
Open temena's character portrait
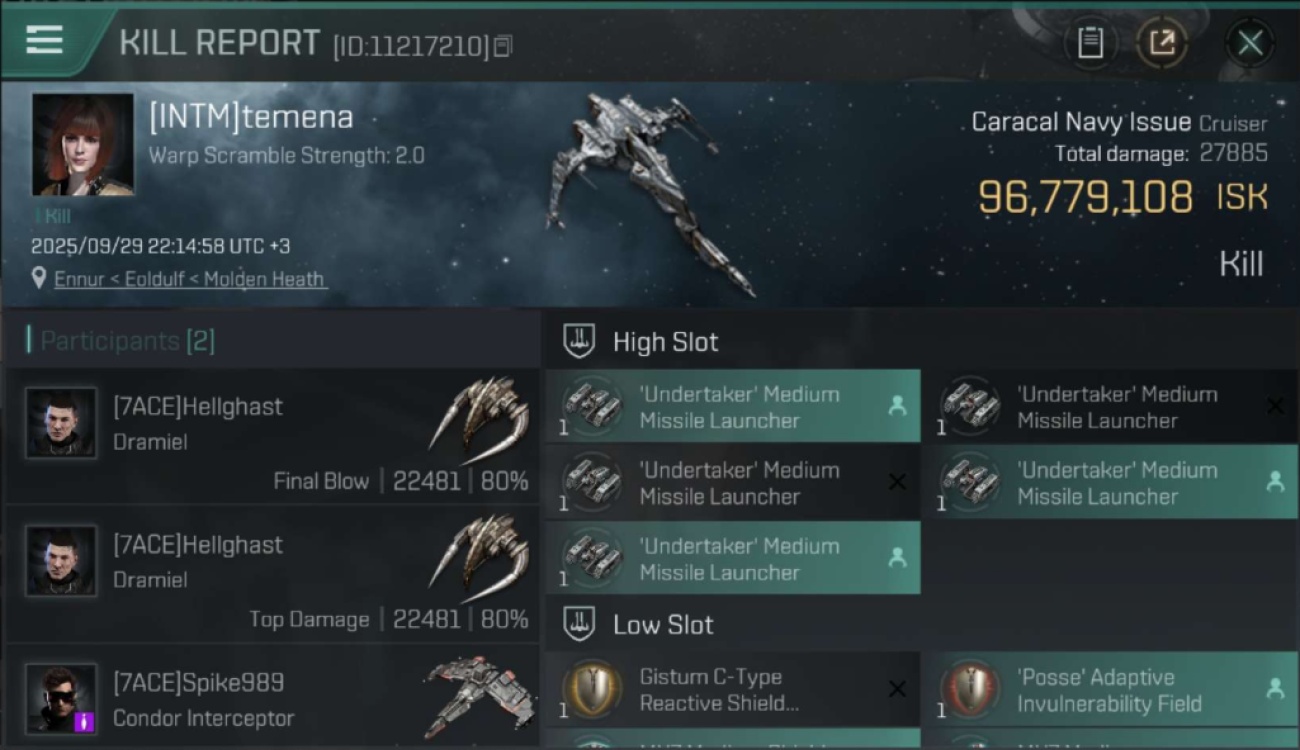82,145
